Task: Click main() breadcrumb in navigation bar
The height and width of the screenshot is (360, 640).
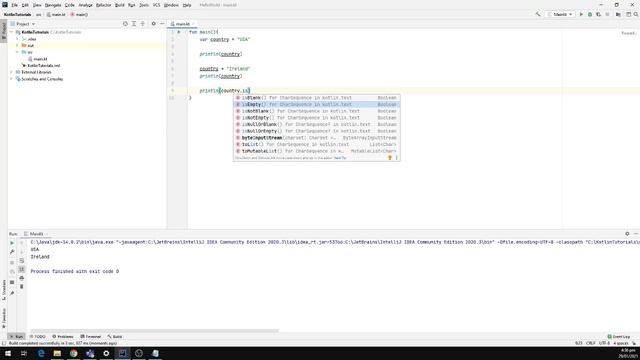Action: [79, 14]
